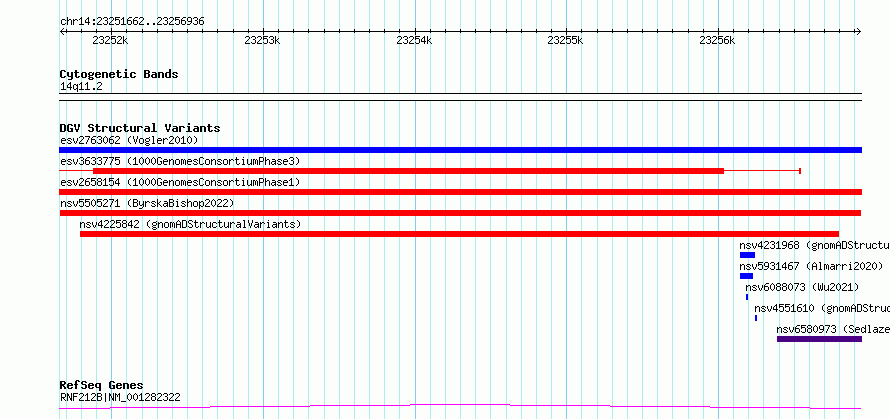The image size is (890, 419).
Task: Click the small blue nsv5931467 bar
Action: 746,276
